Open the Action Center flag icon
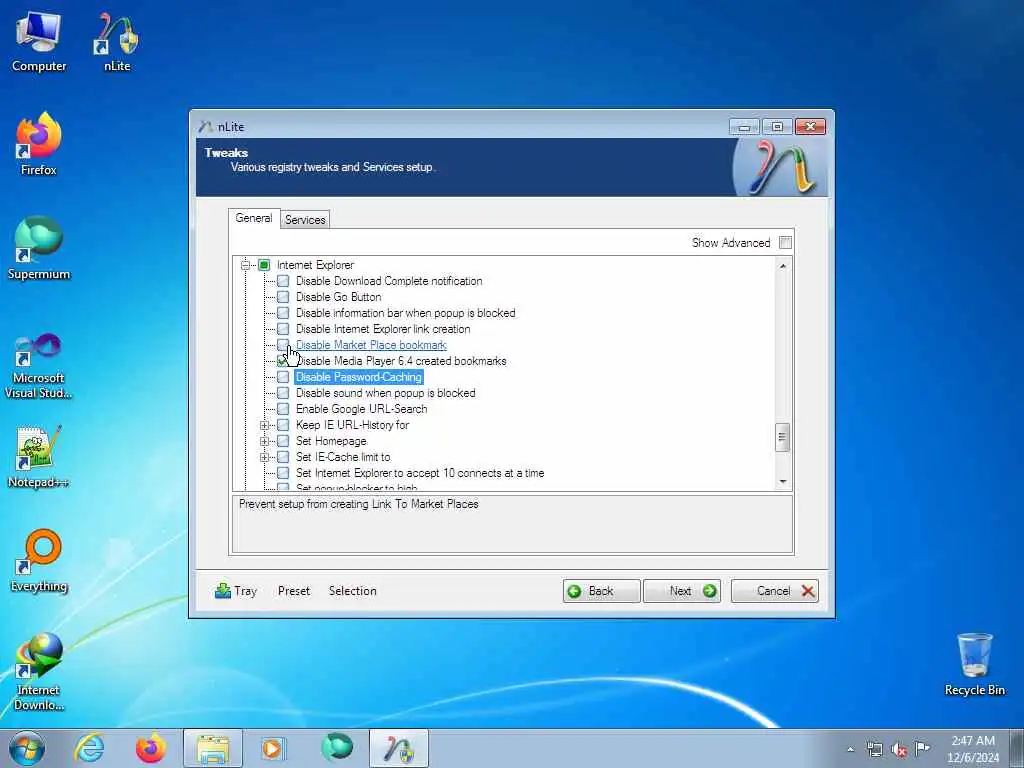 (x=922, y=748)
